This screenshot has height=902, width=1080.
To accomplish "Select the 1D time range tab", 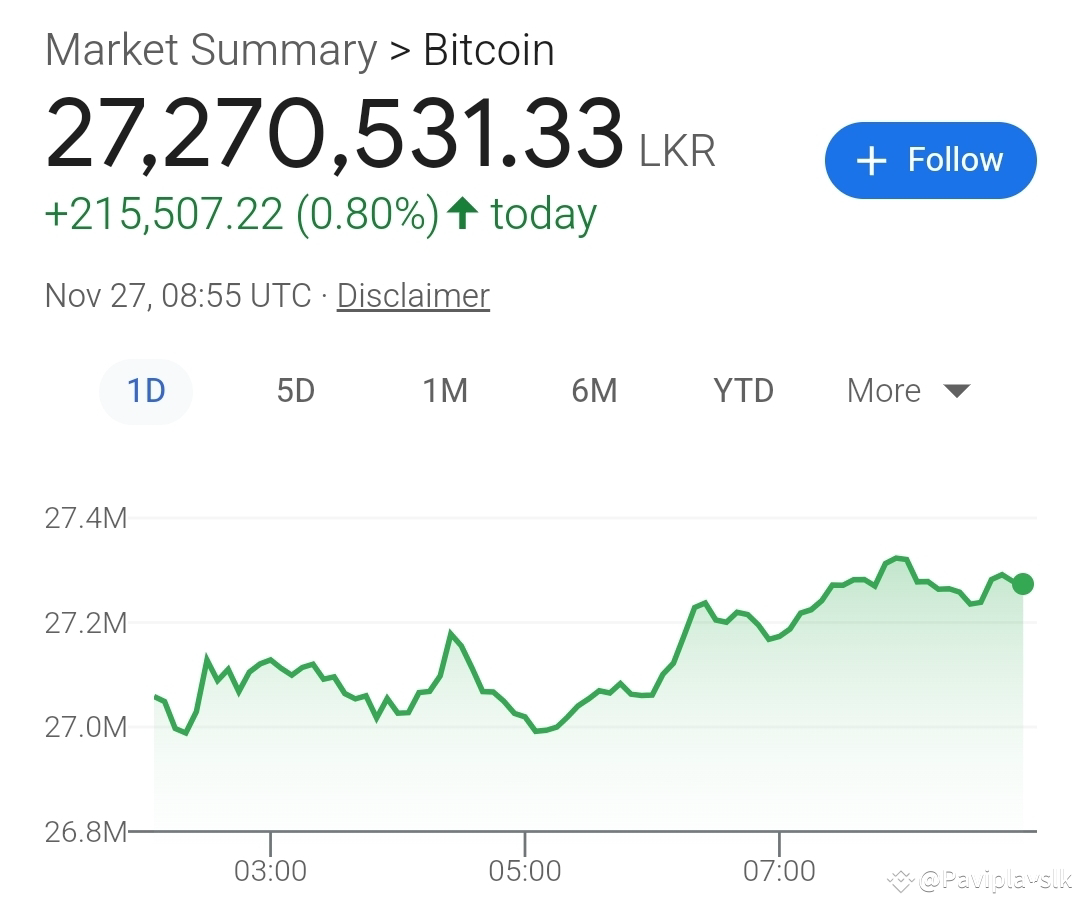I will click(146, 391).
